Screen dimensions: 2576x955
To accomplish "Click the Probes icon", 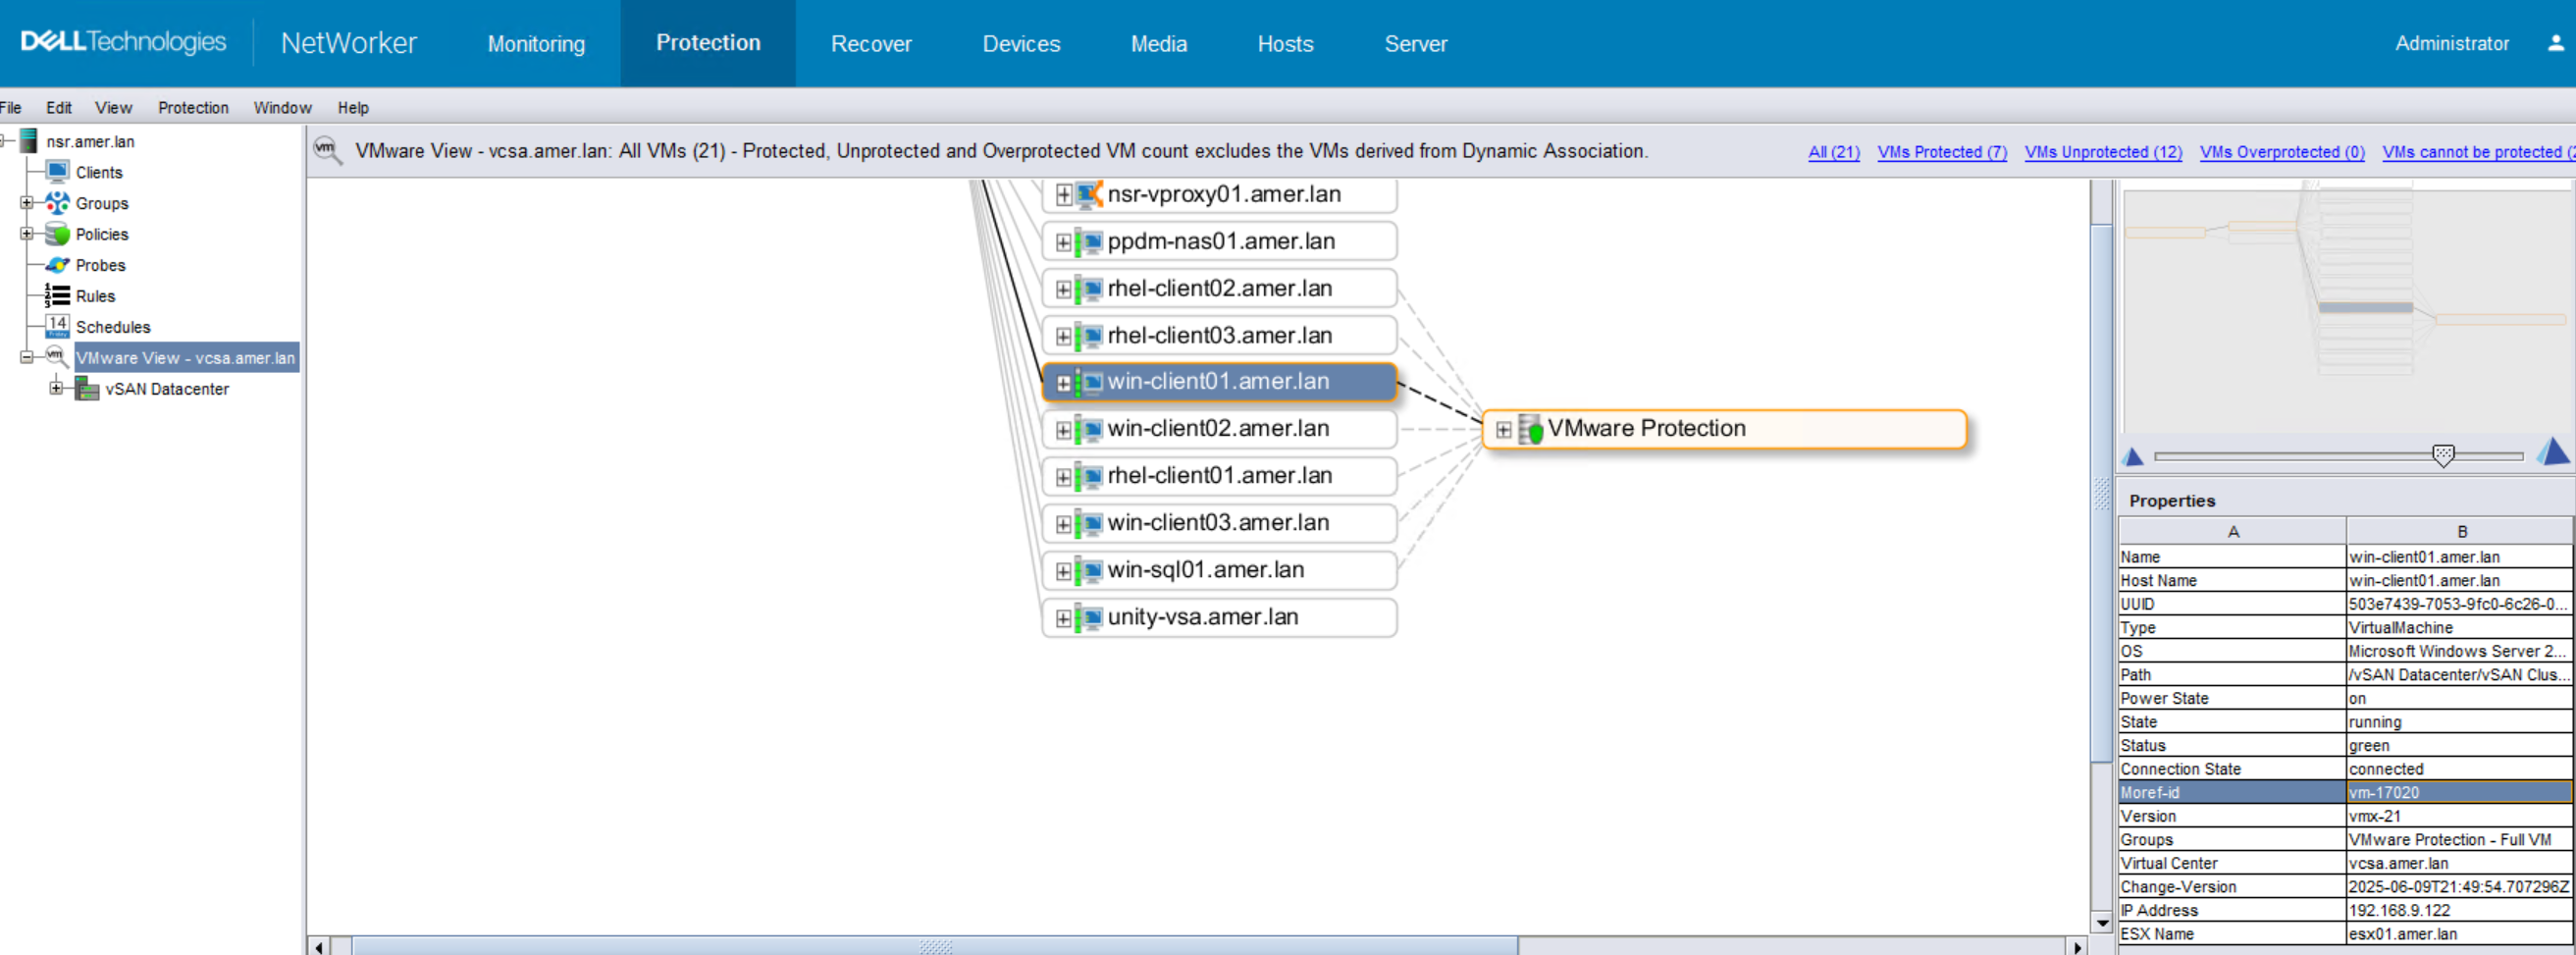I will 57,265.
